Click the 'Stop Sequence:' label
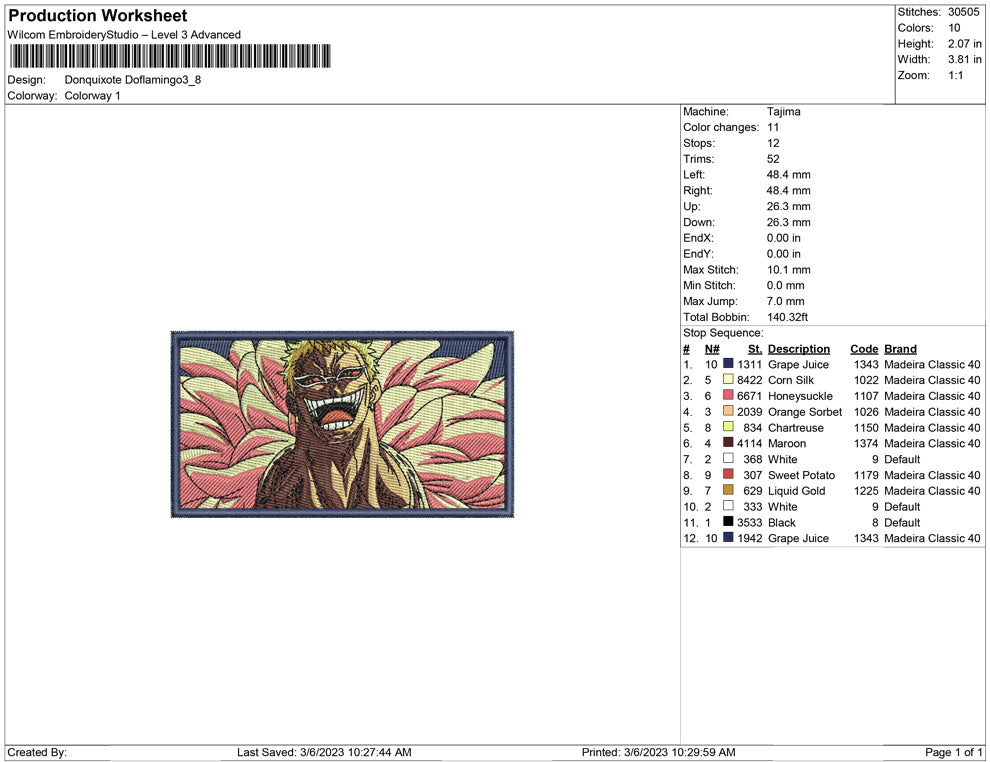 pyautogui.click(x=723, y=333)
